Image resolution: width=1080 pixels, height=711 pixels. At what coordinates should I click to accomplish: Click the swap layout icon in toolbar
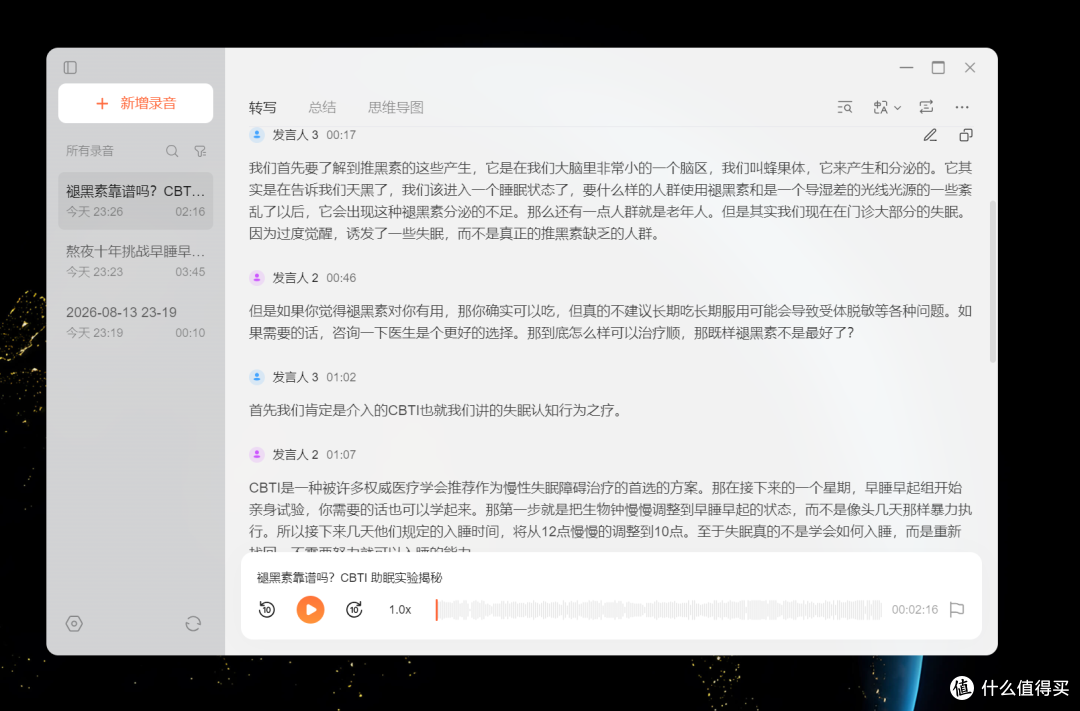pyautogui.click(x=926, y=107)
